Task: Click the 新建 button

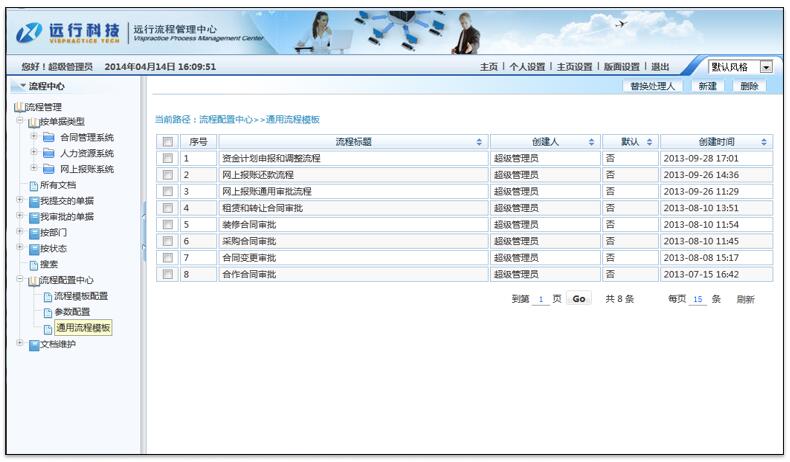Action: point(707,86)
